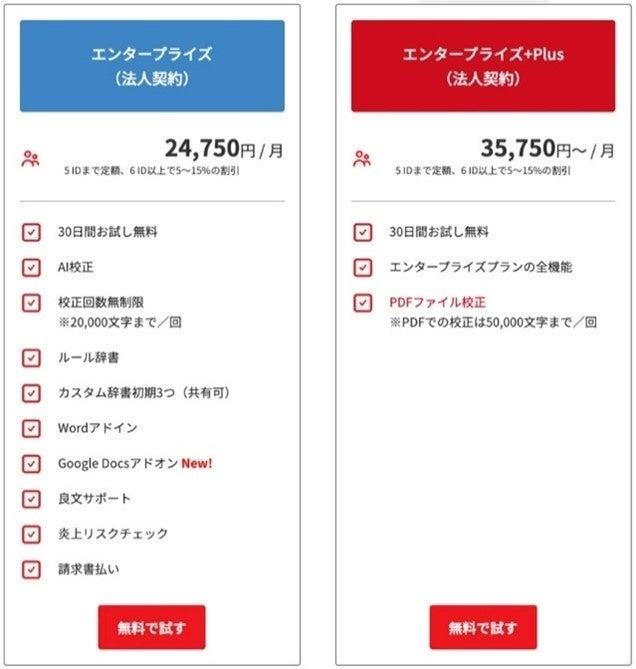Image resolution: width=636 pixels, height=669 pixels.
Task: Click the 炎上リスクチェック checkmark
Action: (x=31, y=534)
